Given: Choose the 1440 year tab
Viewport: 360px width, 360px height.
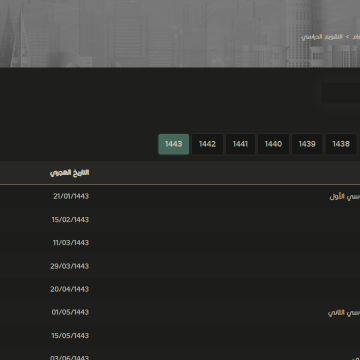Looking at the screenshot, I should [x=273, y=144].
